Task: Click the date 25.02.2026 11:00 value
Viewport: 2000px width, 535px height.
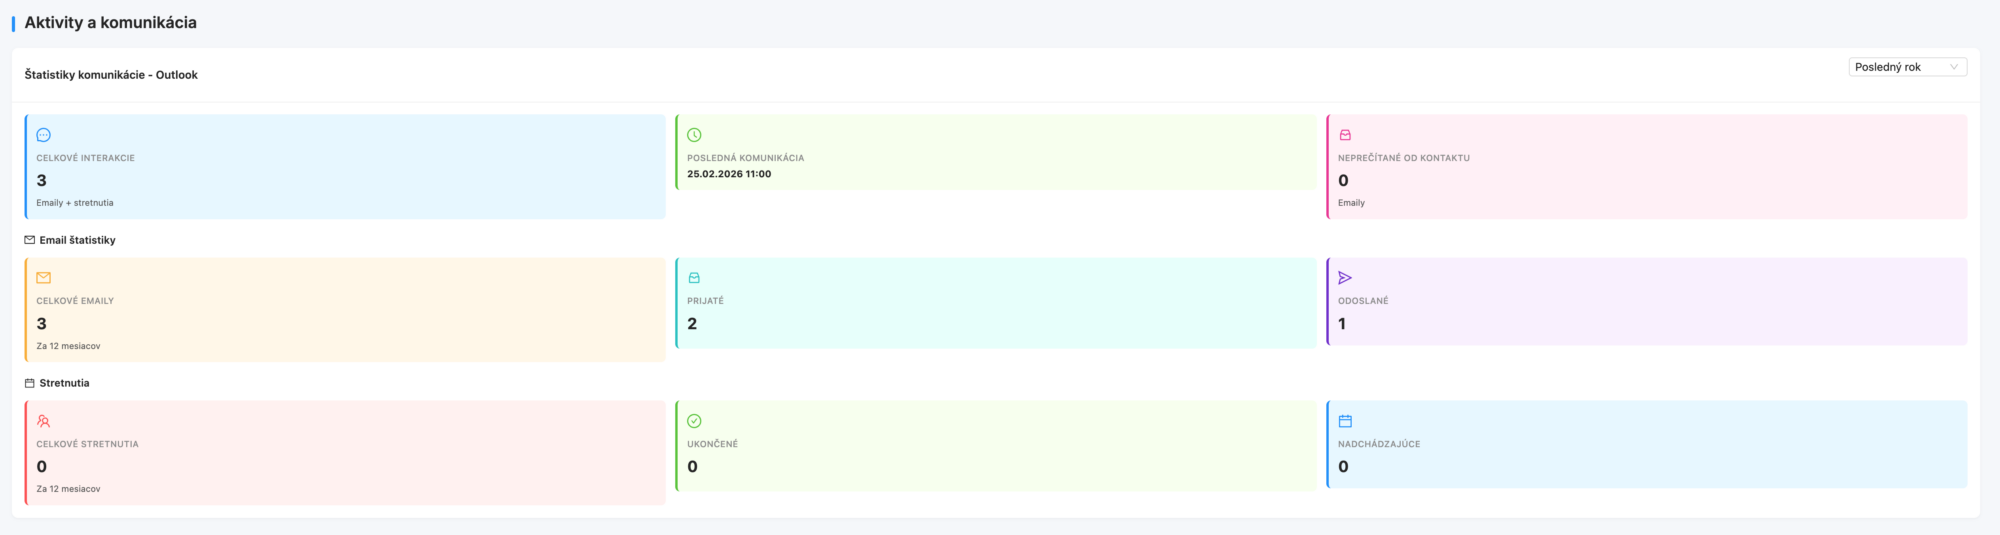Action: (x=729, y=174)
